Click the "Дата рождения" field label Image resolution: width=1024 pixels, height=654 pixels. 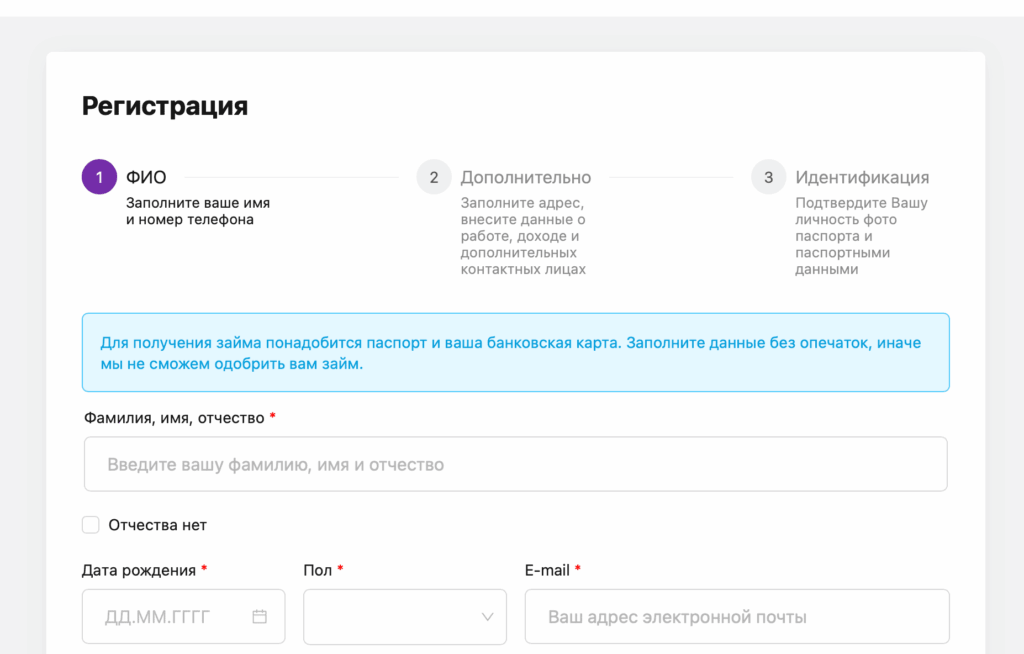pyautogui.click(x=139, y=570)
